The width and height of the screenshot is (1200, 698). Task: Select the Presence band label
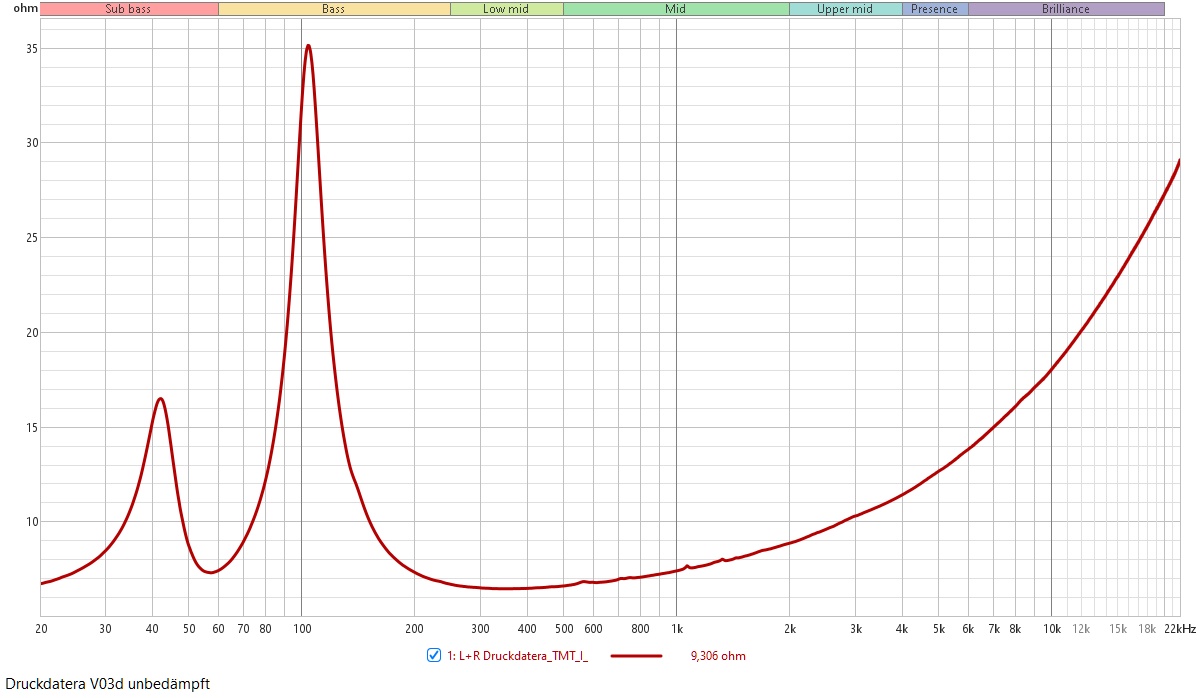click(x=934, y=9)
